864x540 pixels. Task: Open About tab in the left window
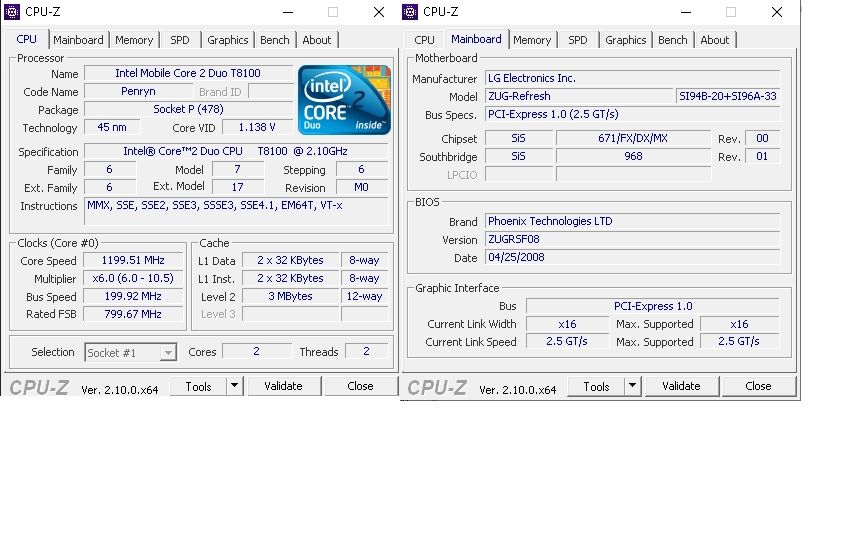[x=317, y=40]
